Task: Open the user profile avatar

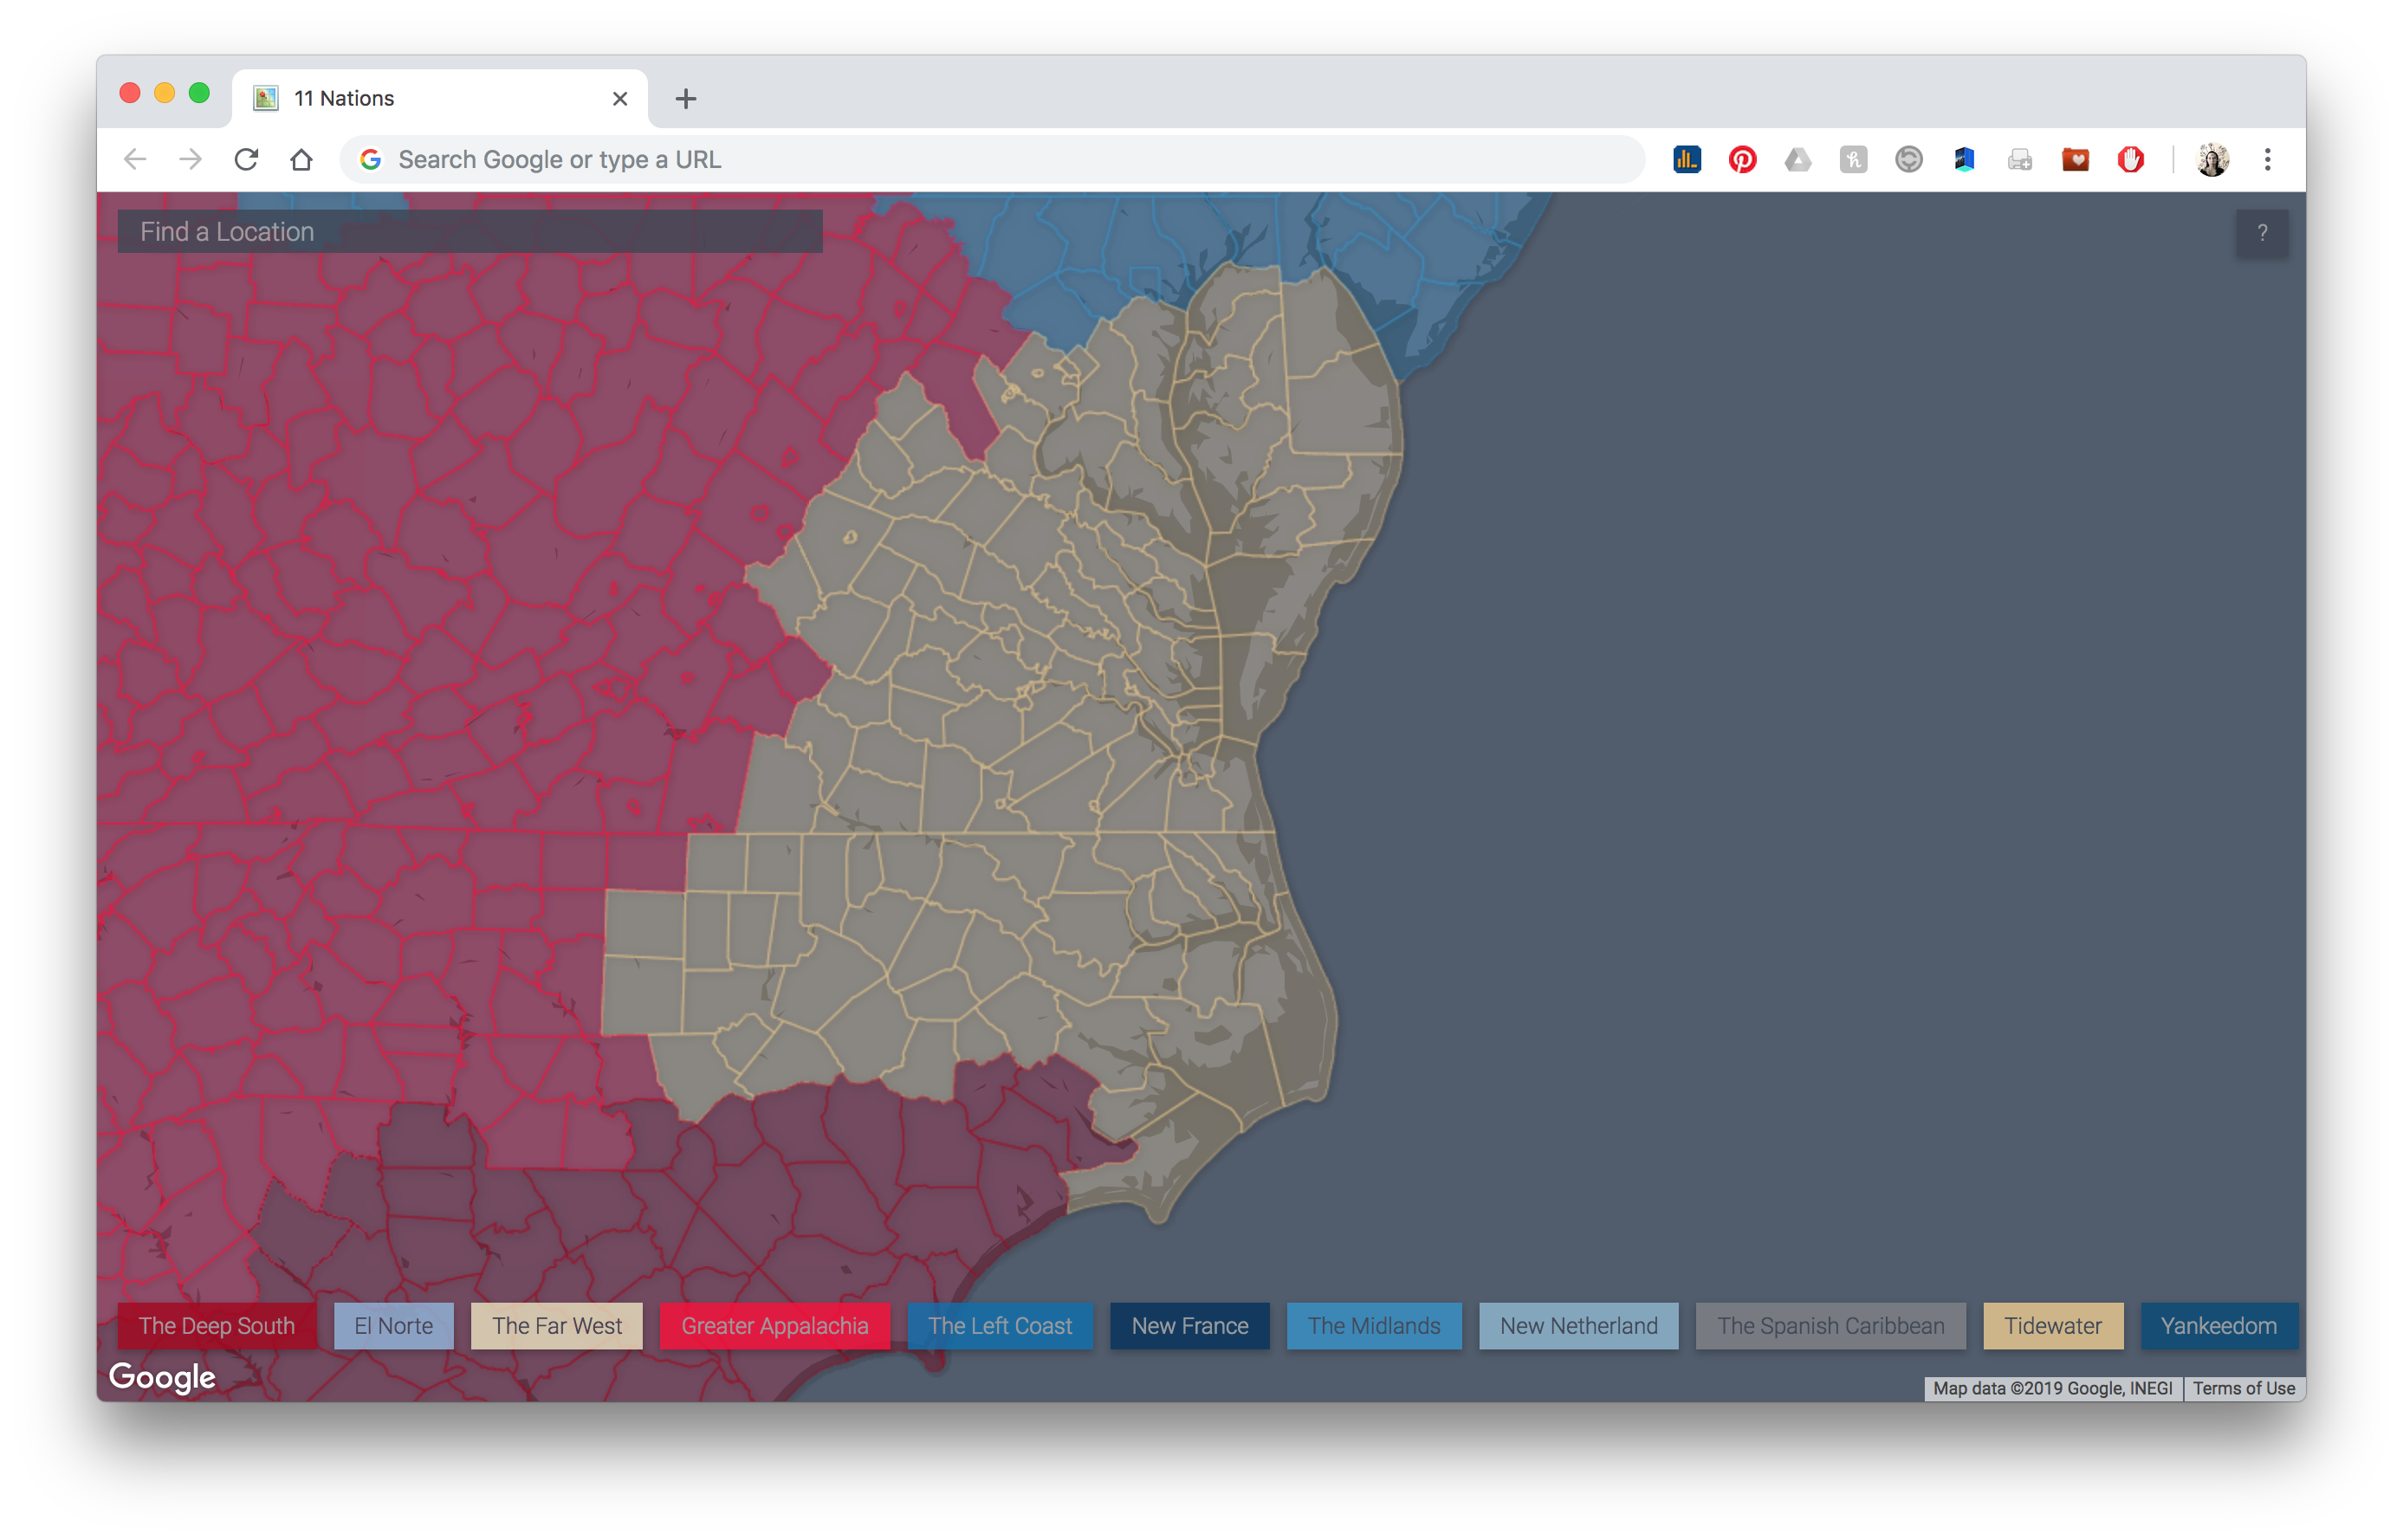Action: pyautogui.click(x=2212, y=160)
